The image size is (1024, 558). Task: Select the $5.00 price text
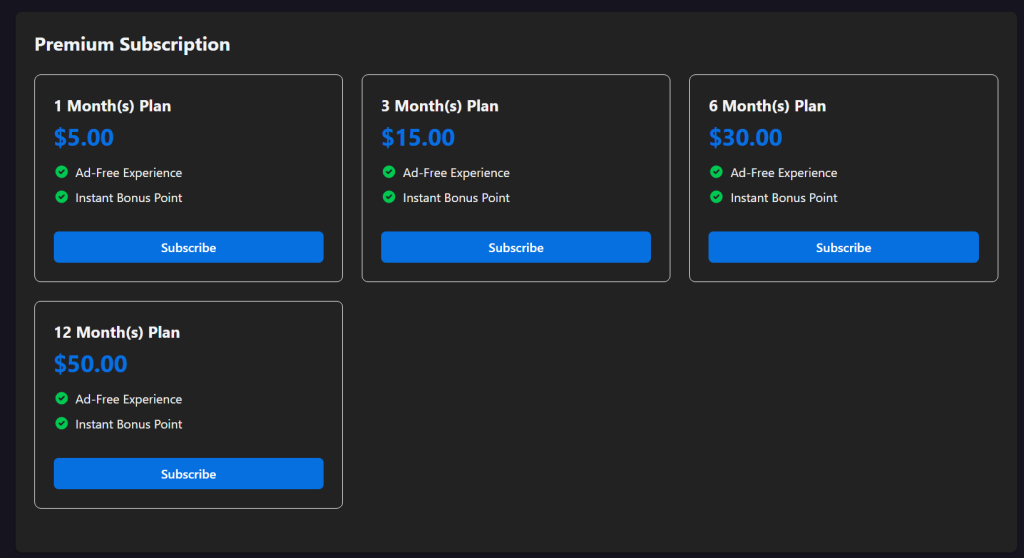coord(84,138)
